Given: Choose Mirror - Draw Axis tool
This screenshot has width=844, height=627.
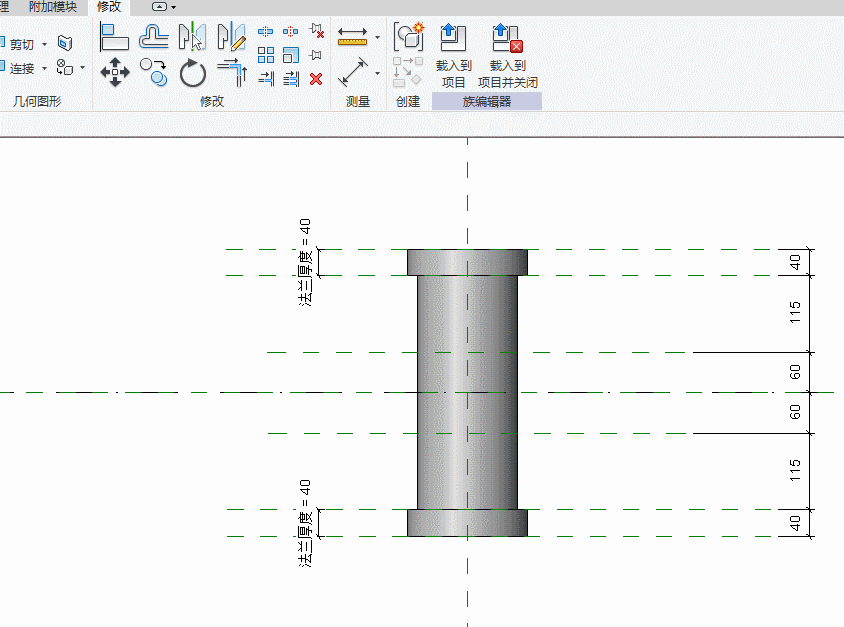Looking at the screenshot, I should (231, 38).
